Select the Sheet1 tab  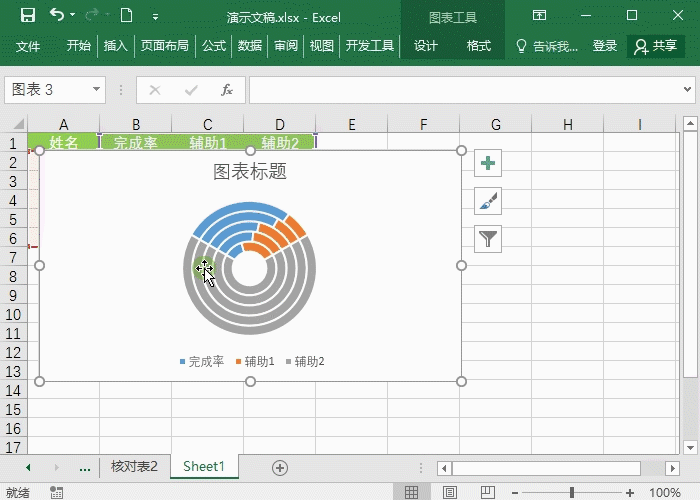[204, 467]
